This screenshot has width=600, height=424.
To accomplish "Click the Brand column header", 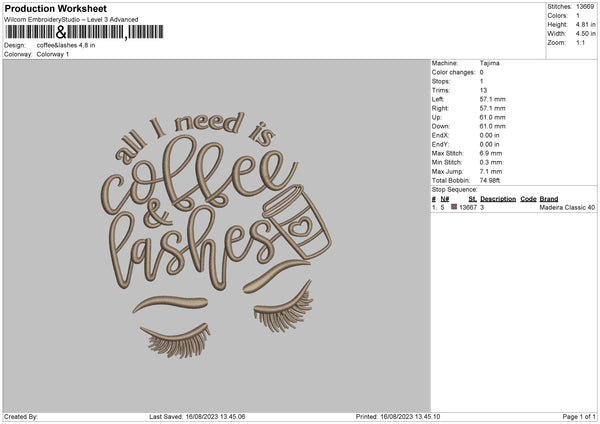I will pyautogui.click(x=549, y=199).
